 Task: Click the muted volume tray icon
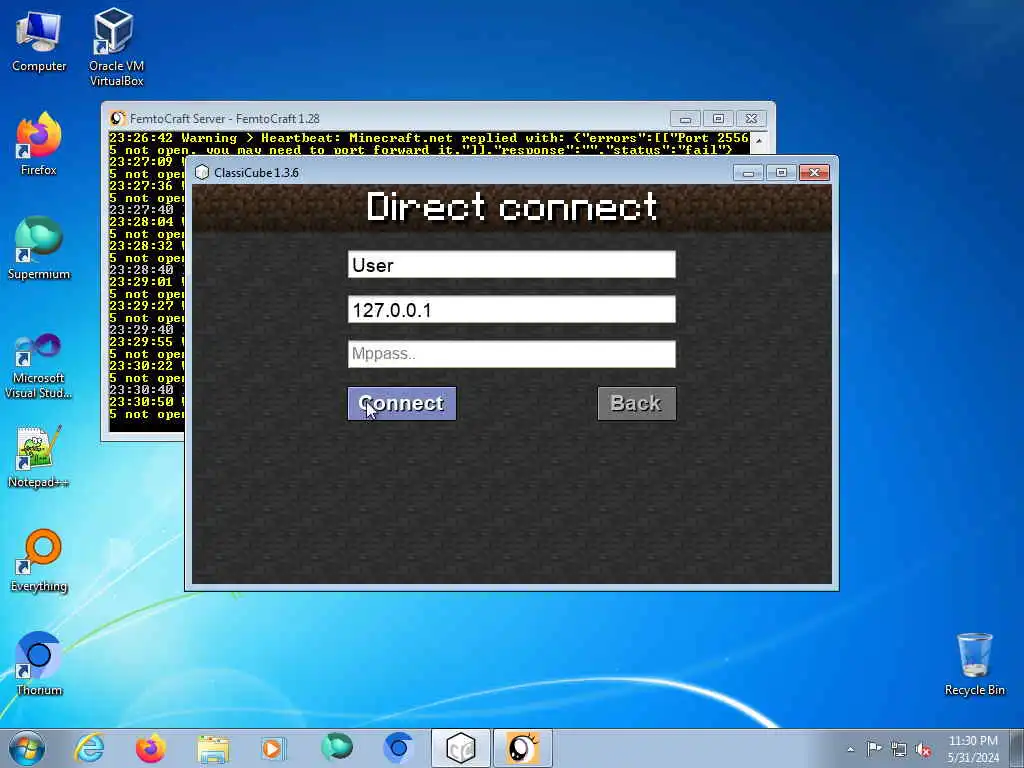[x=923, y=750]
